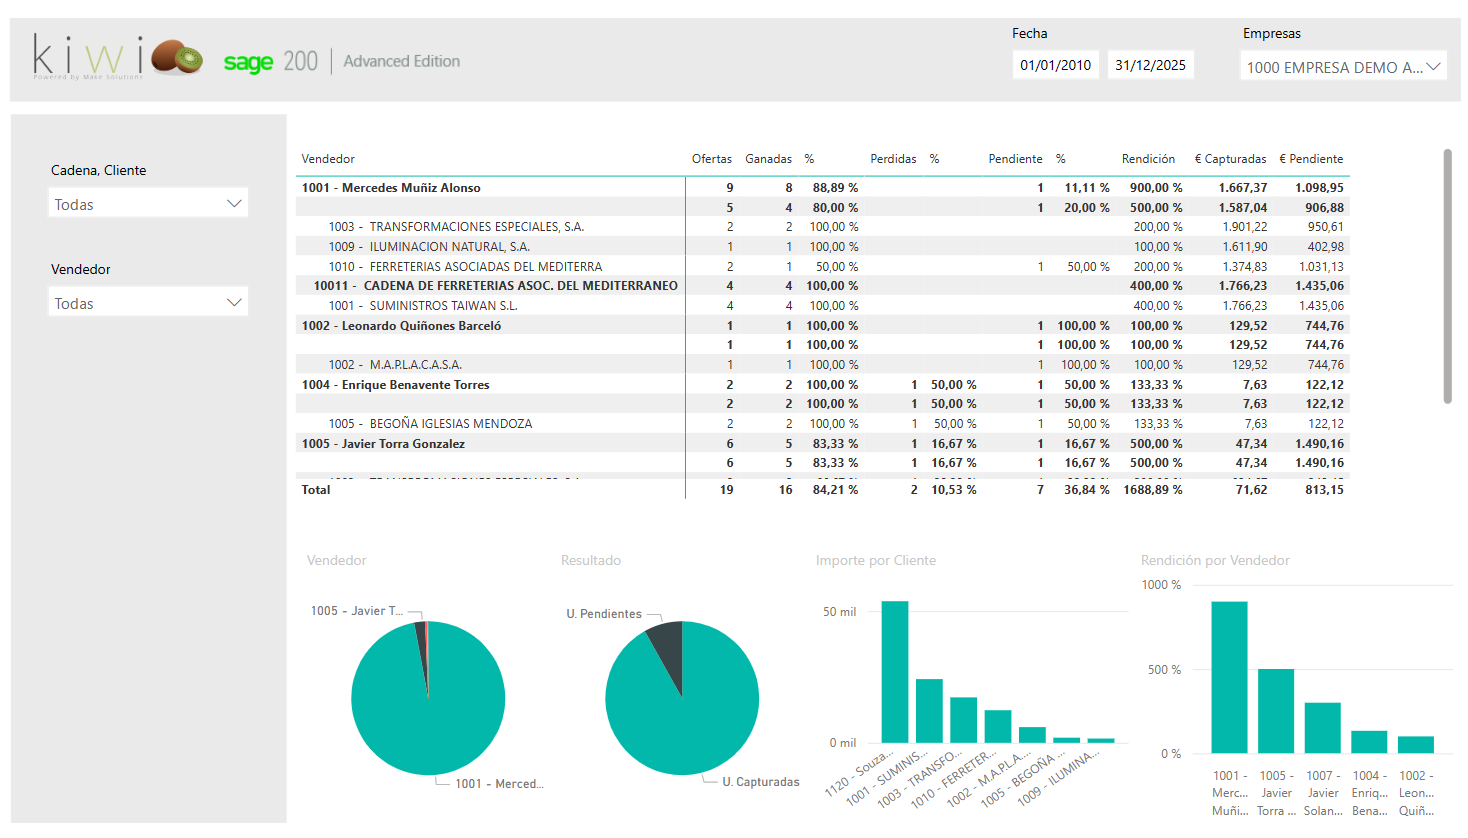Open the Empresas dropdown

pos(1343,67)
